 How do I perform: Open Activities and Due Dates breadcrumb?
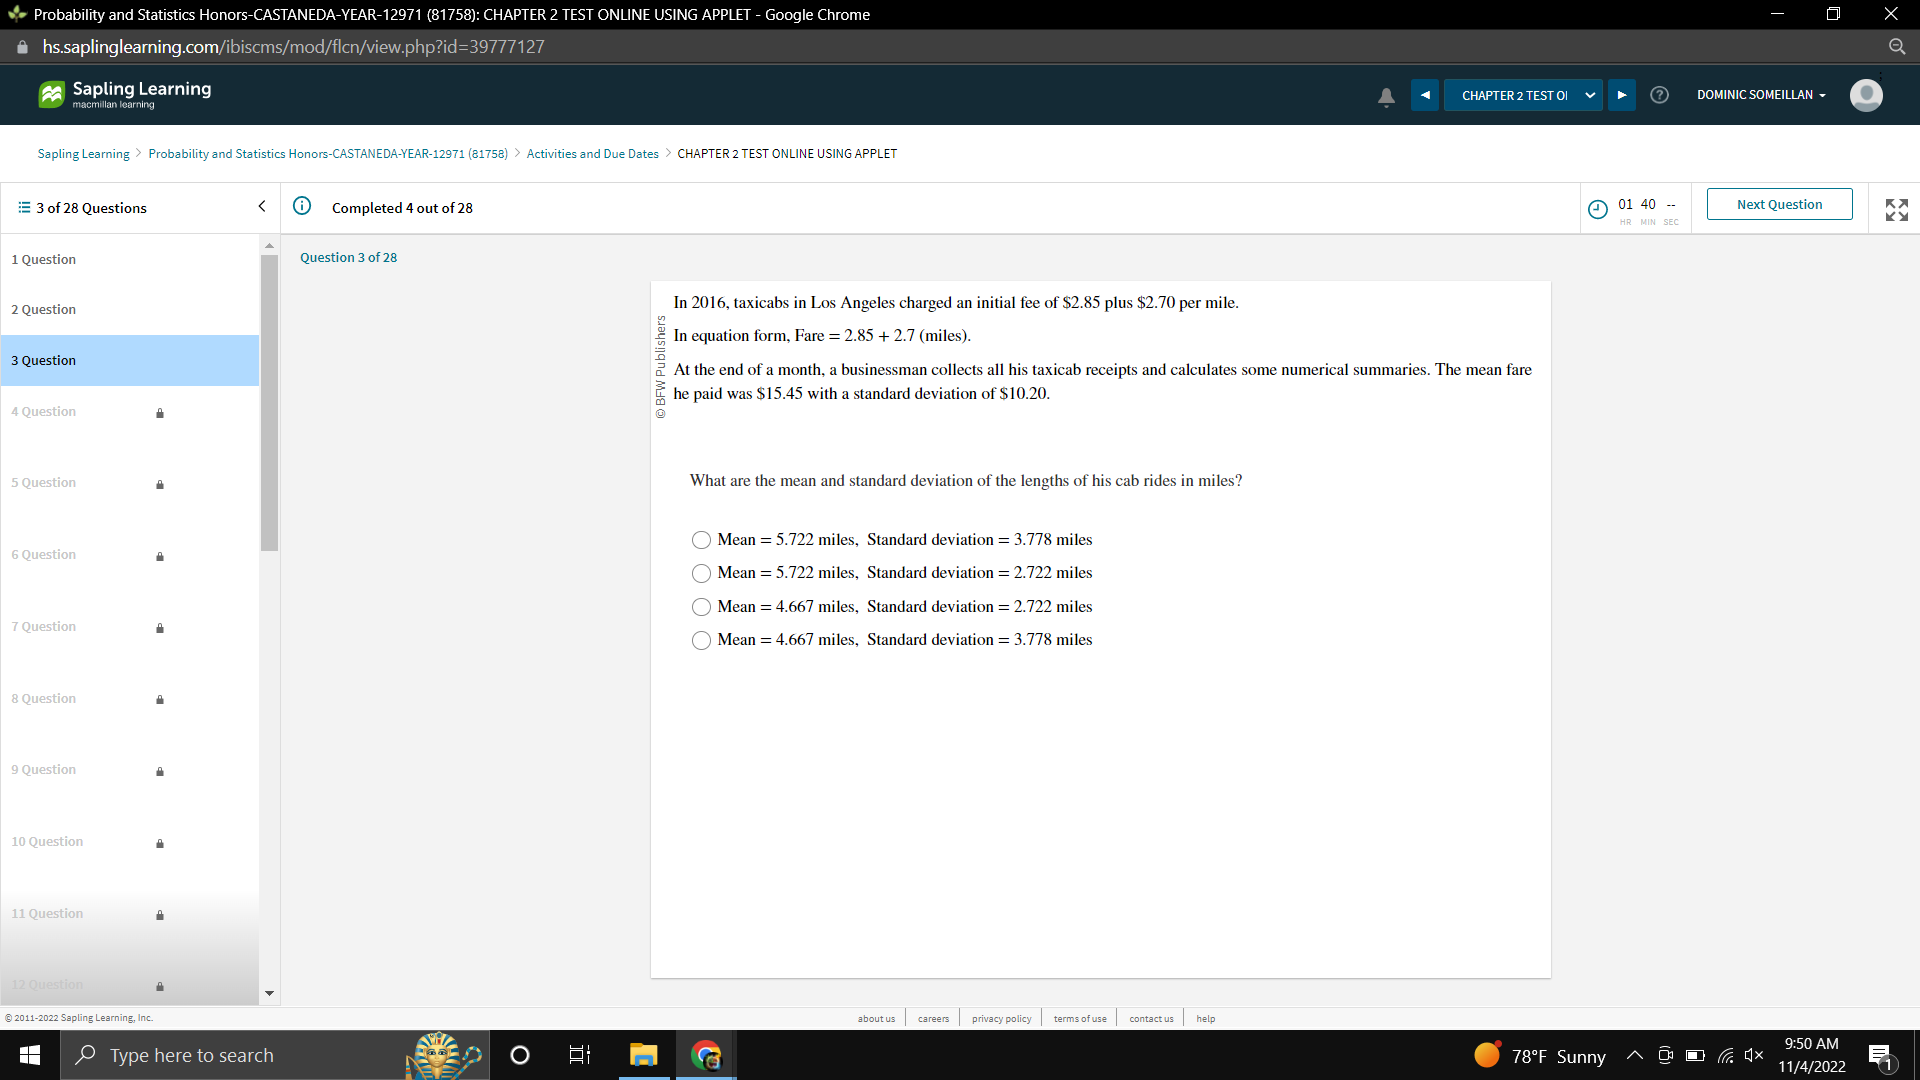[x=592, y=153]
